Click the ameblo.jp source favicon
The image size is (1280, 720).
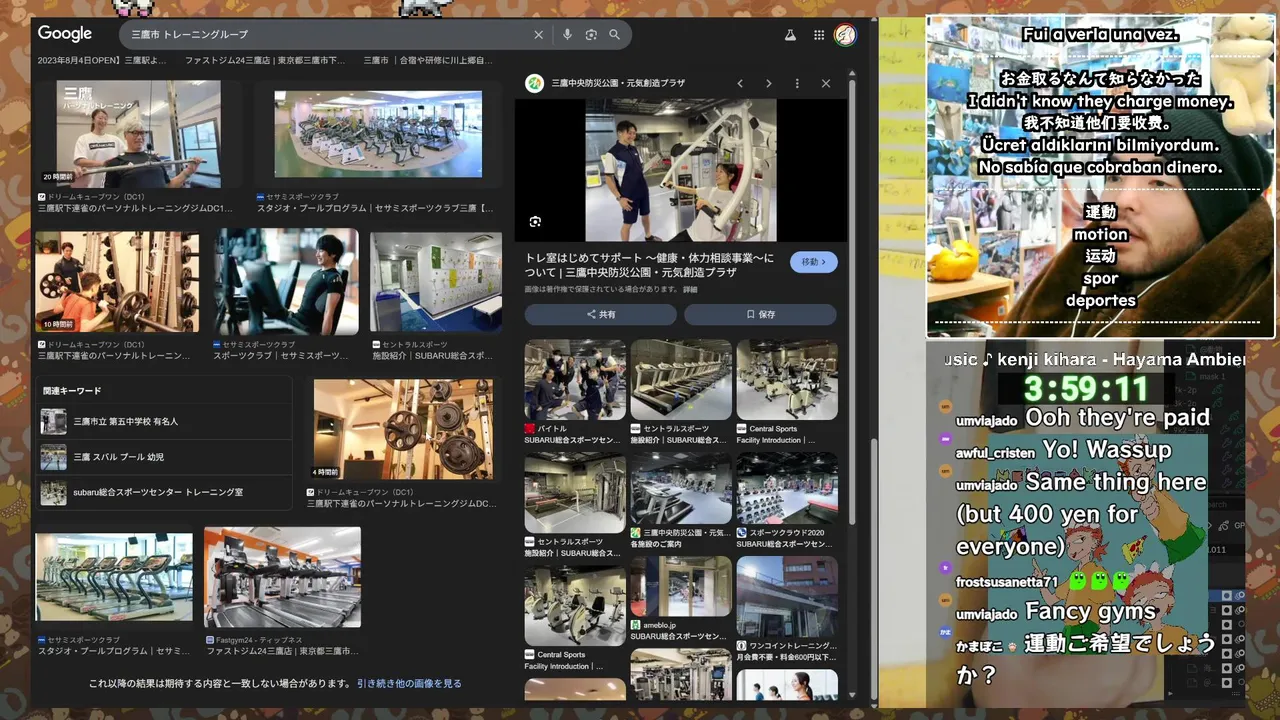click(x=636, y=624)
